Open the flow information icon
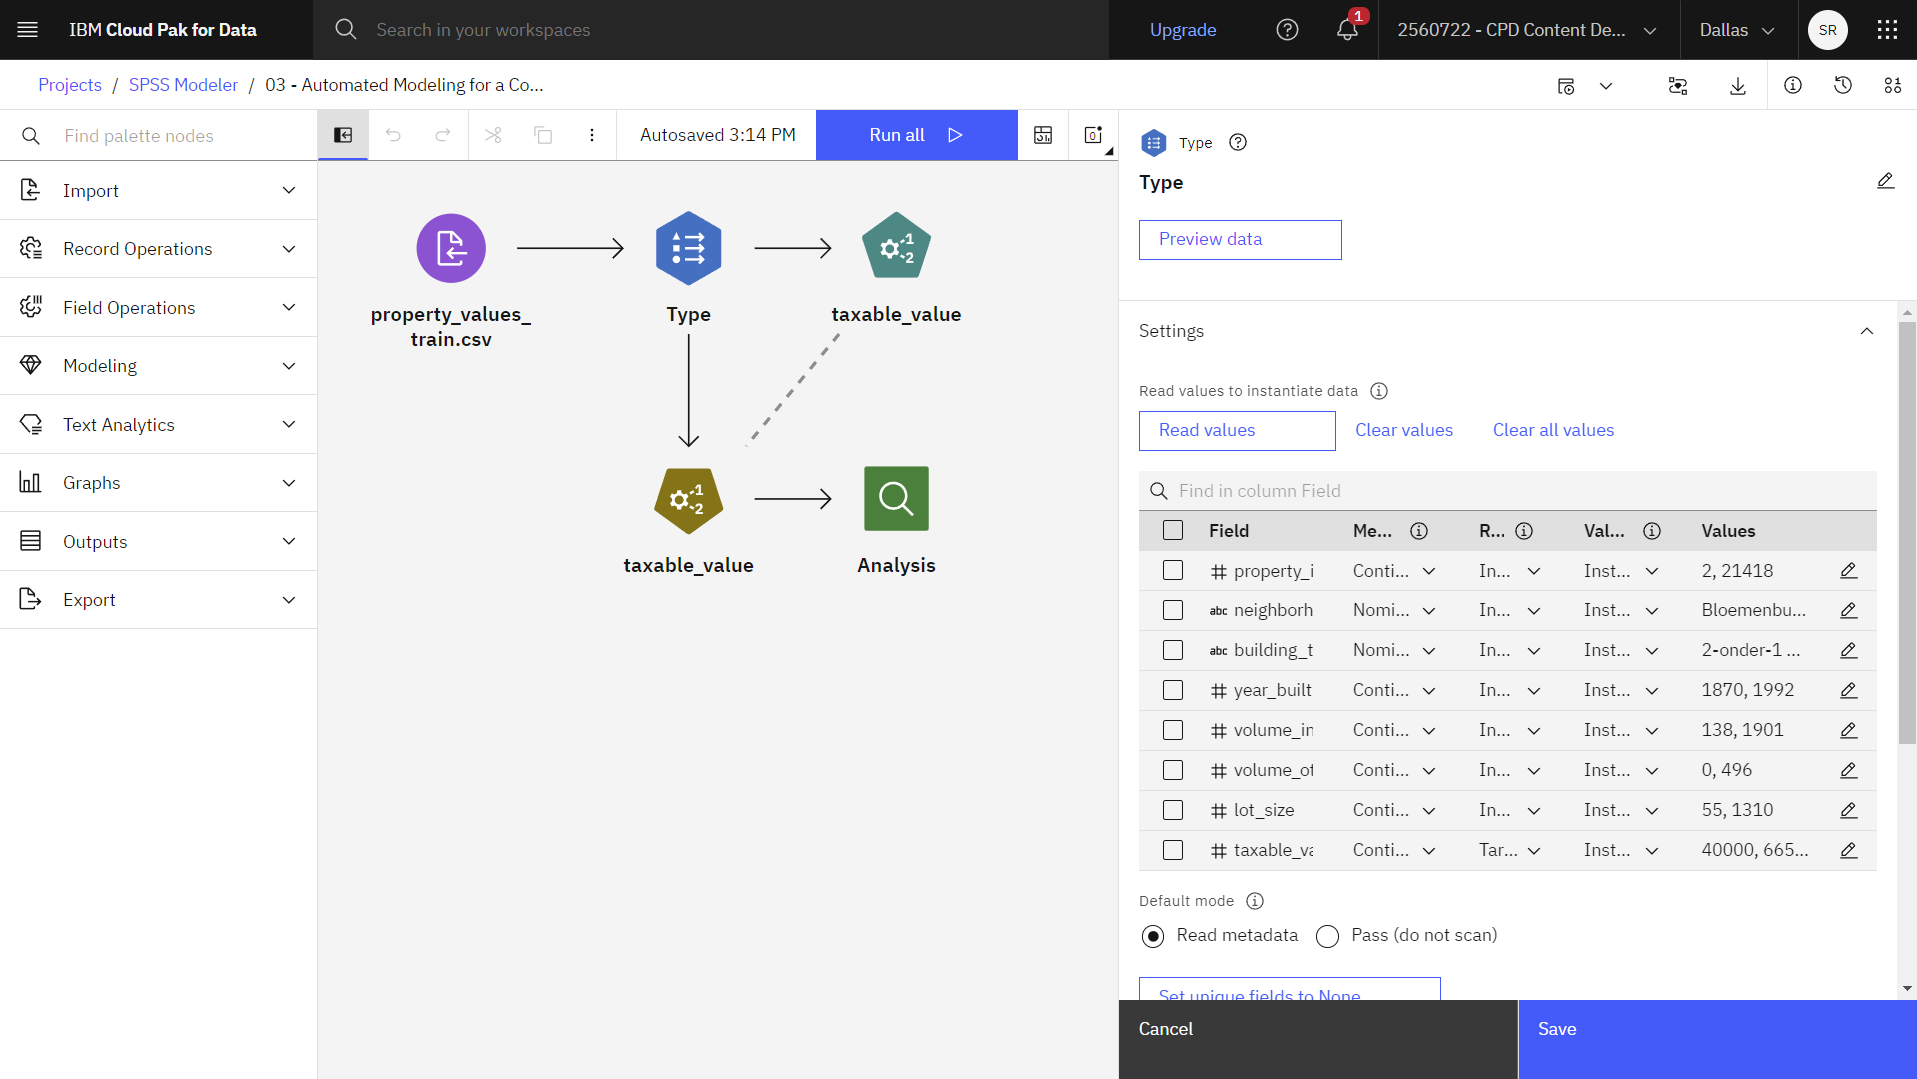Image resolution: width=1917 pixels, height=1079 pixels. click(x=1793, y=86)
